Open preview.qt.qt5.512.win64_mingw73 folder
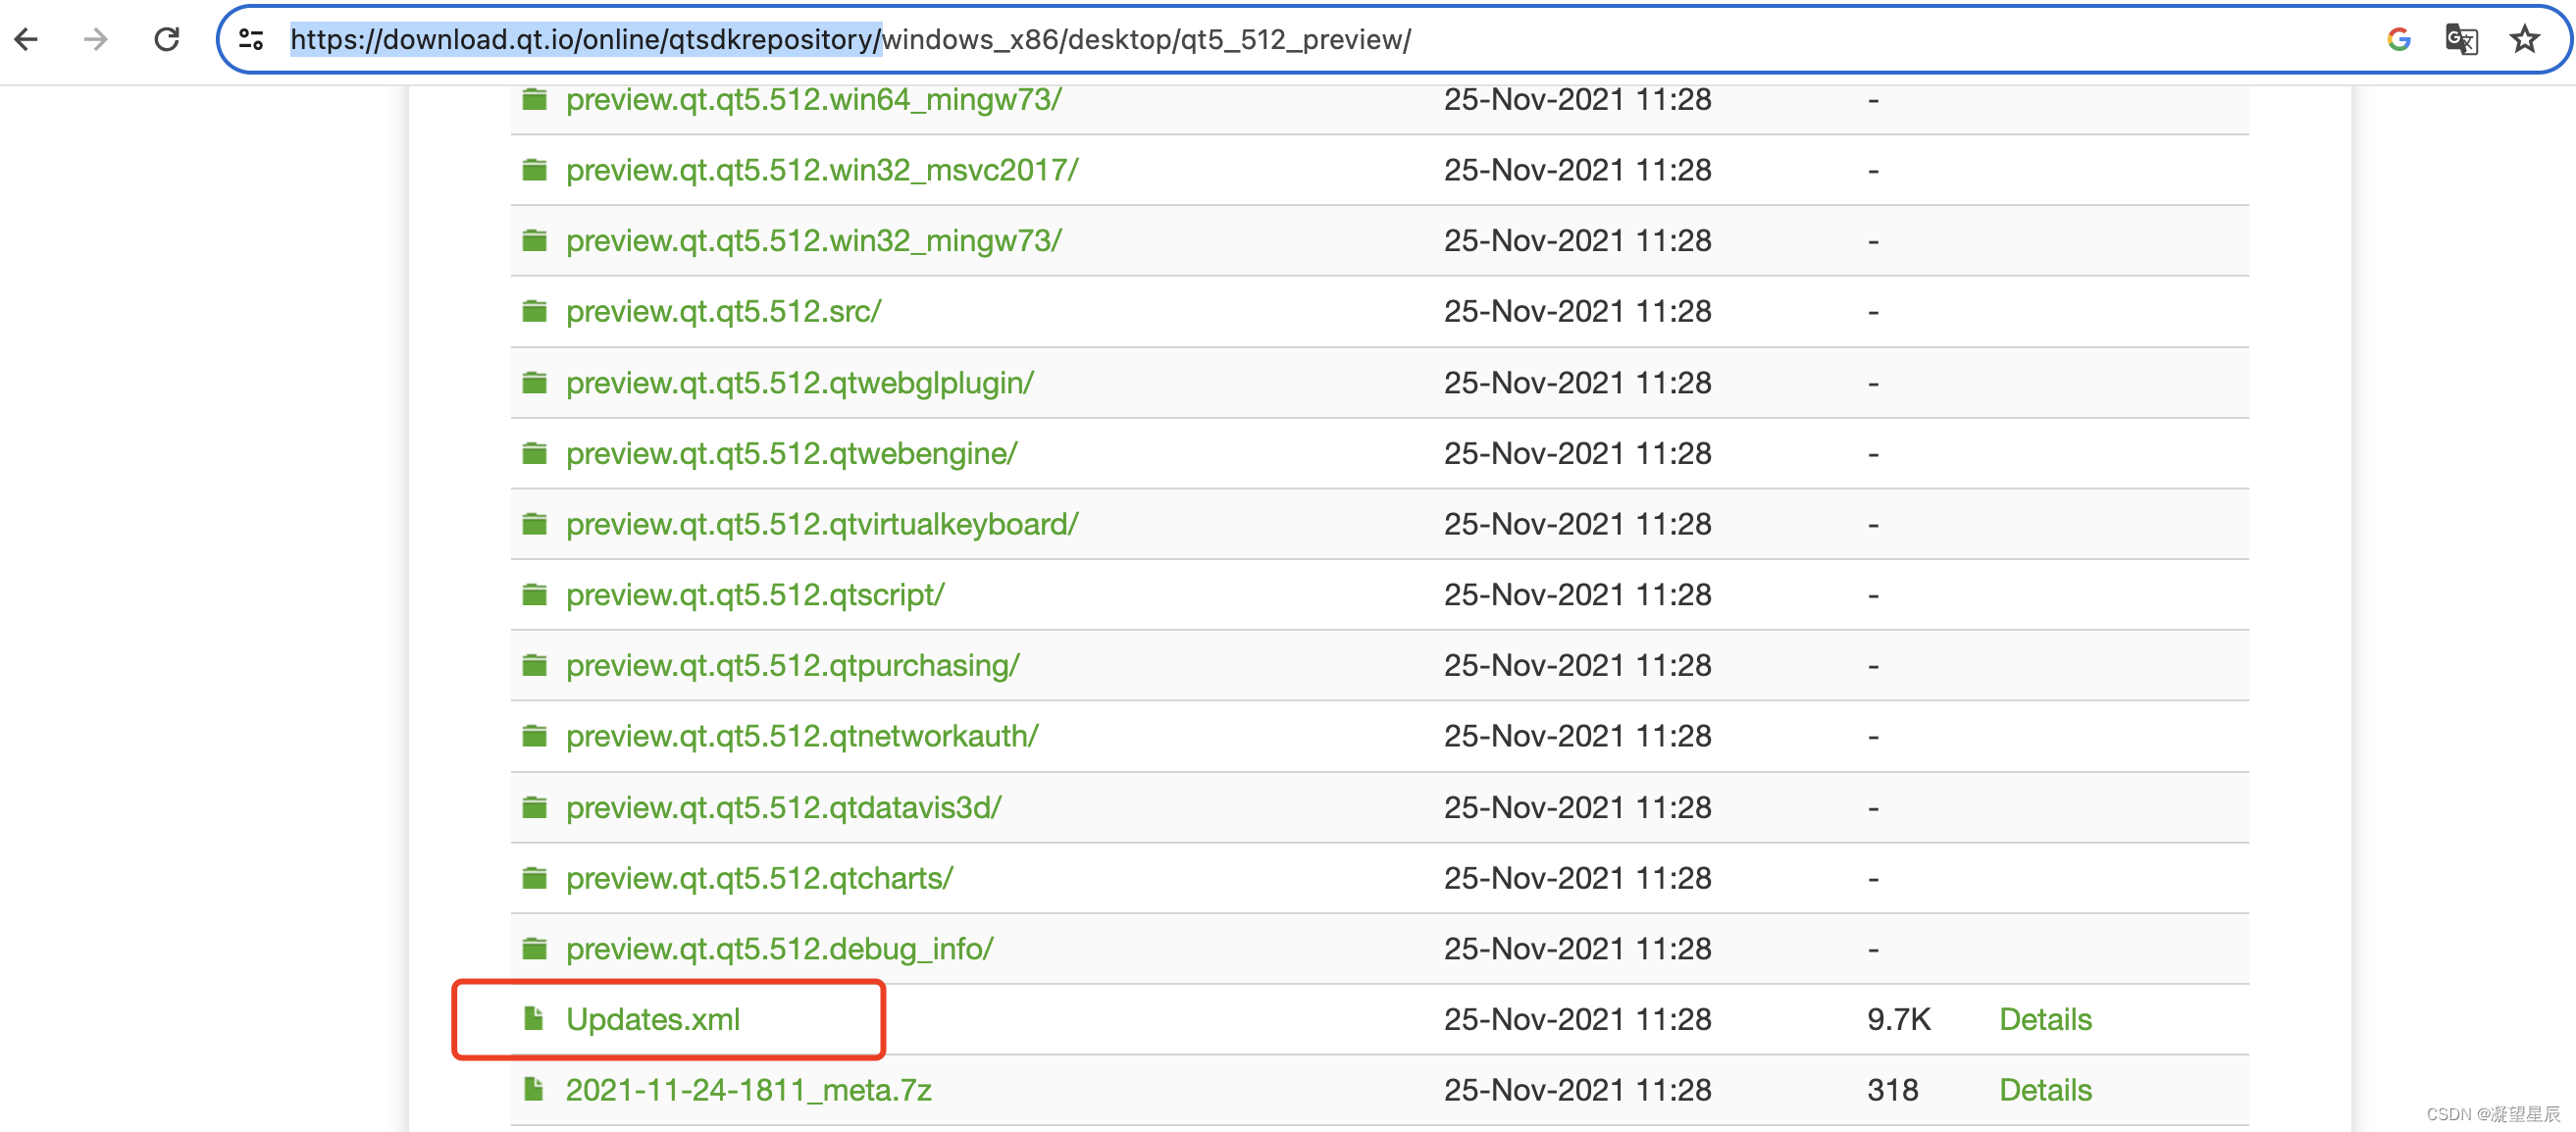 pos(813,100)
